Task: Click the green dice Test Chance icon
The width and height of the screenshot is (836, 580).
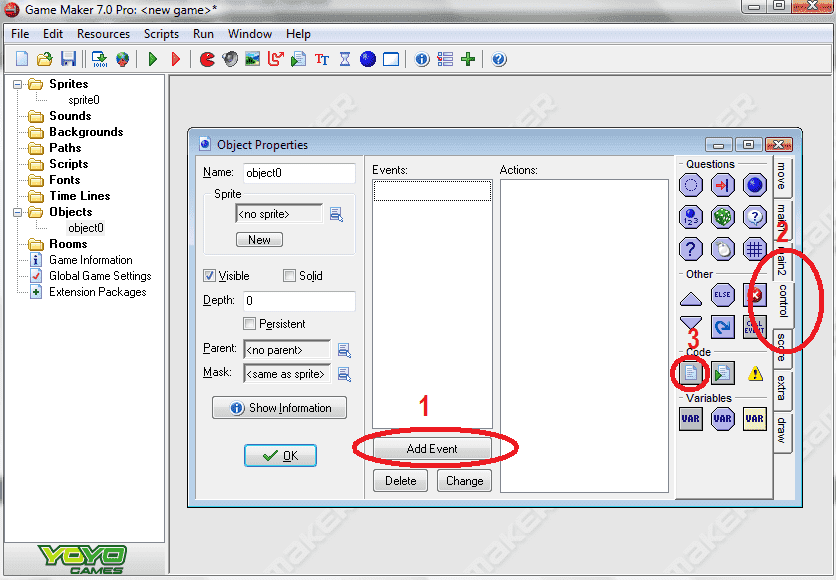Action: click(722, 216)
